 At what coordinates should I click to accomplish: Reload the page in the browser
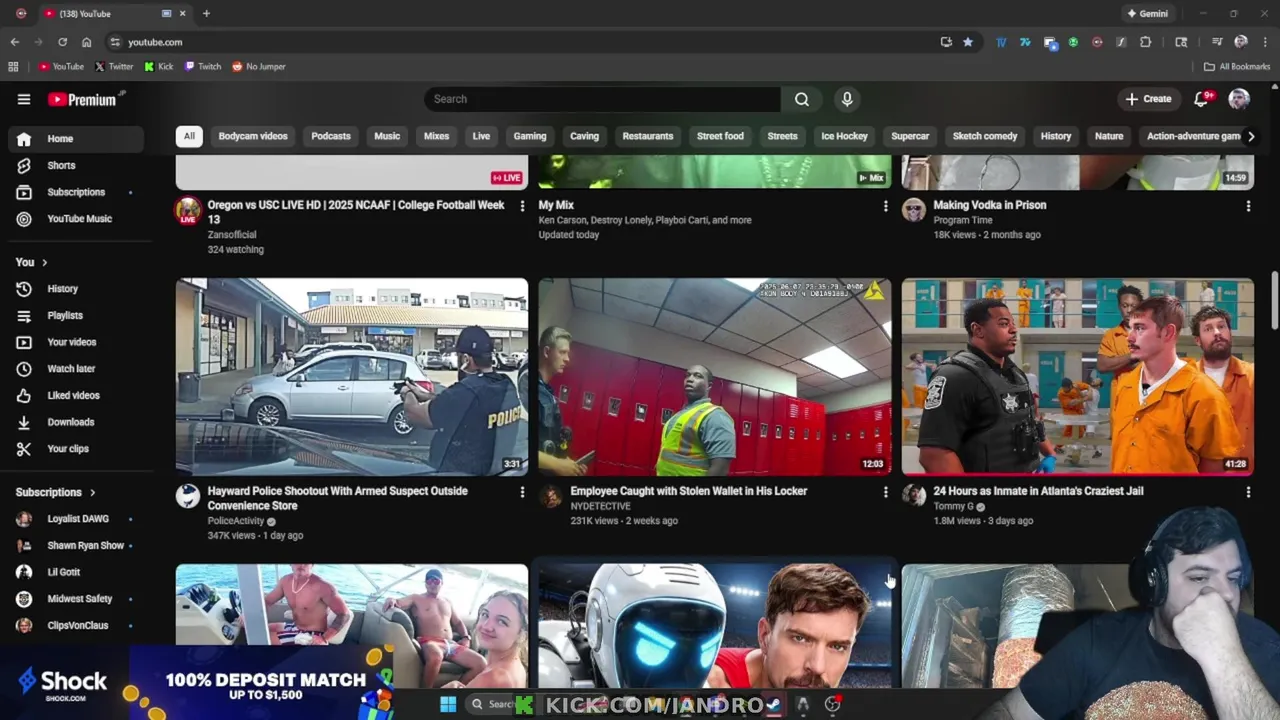62,42
